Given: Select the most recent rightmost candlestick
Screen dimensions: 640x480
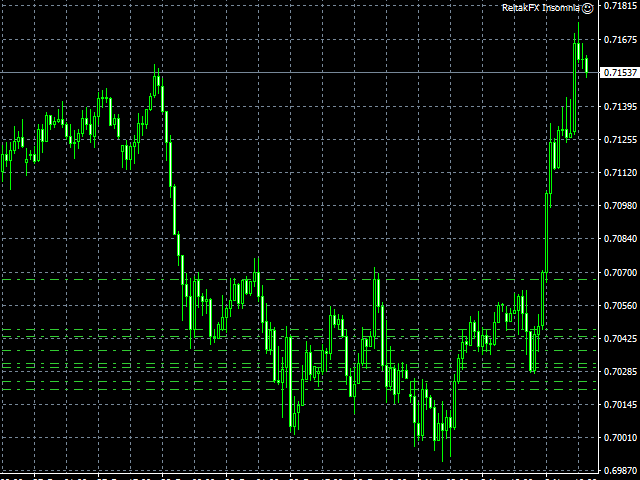Looking at the screenshot, I should pyautogui.click(x=587, y=66).
